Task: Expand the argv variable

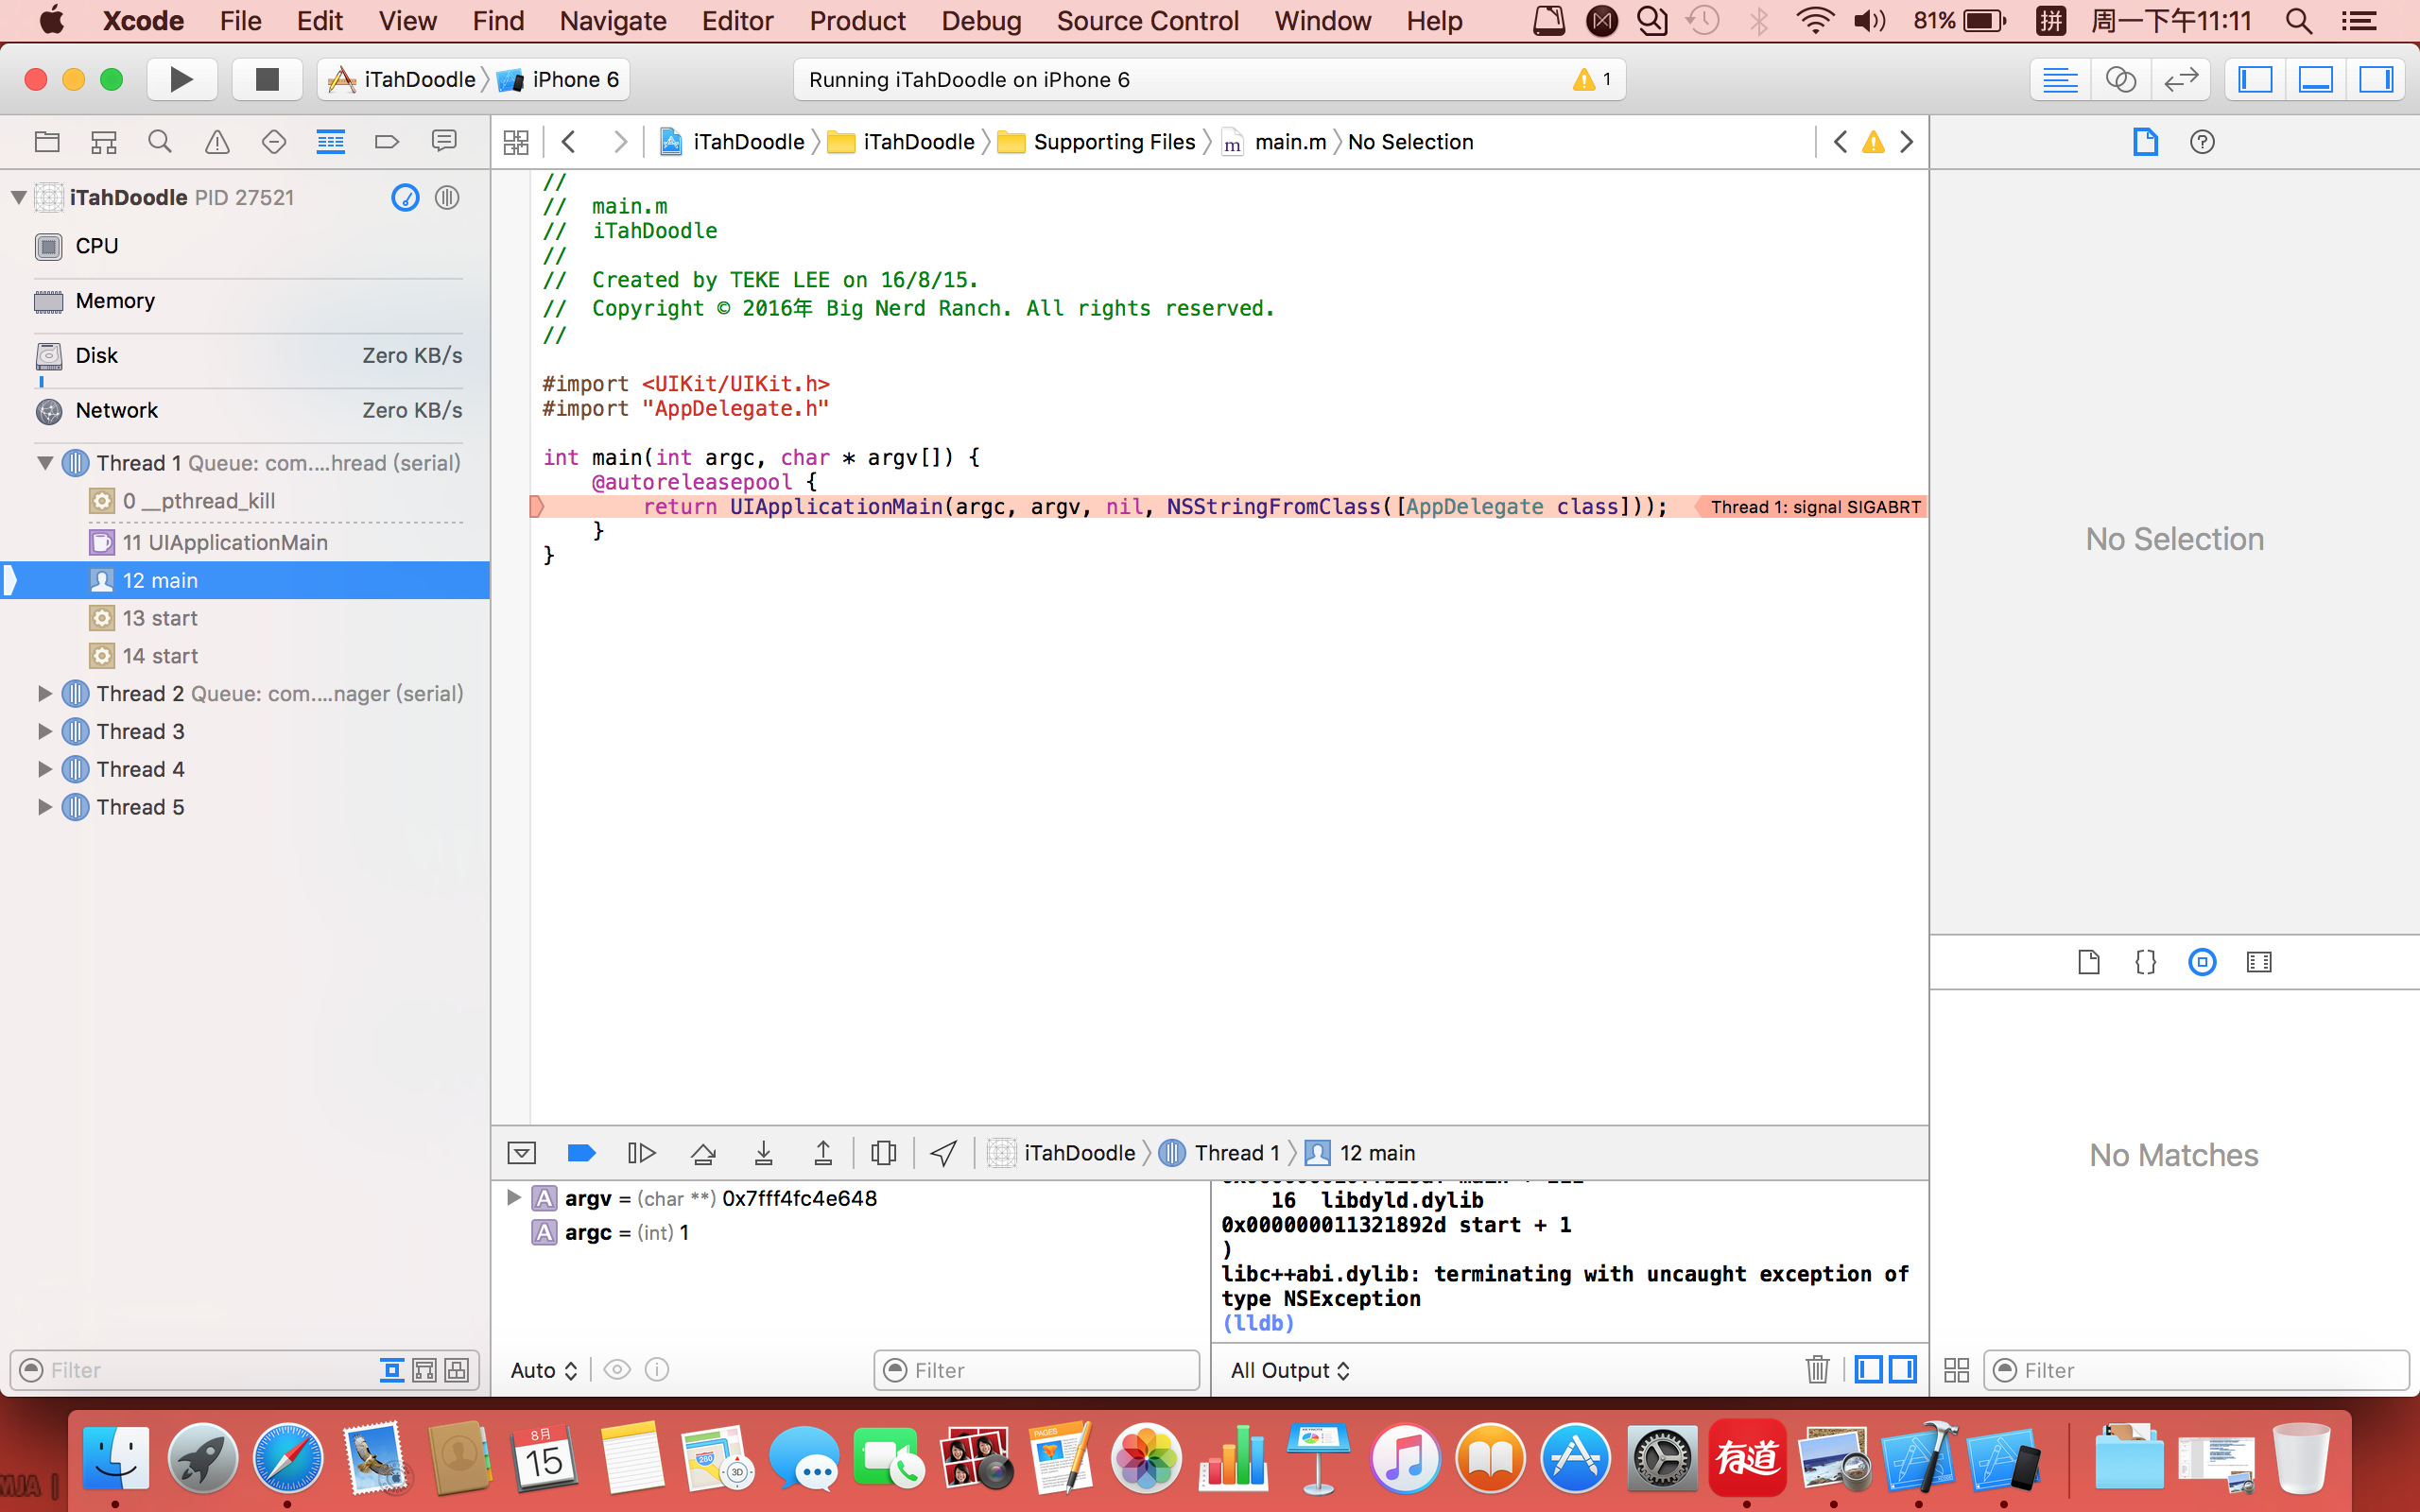Action: pyautogui.click(x=514, y=1198)
